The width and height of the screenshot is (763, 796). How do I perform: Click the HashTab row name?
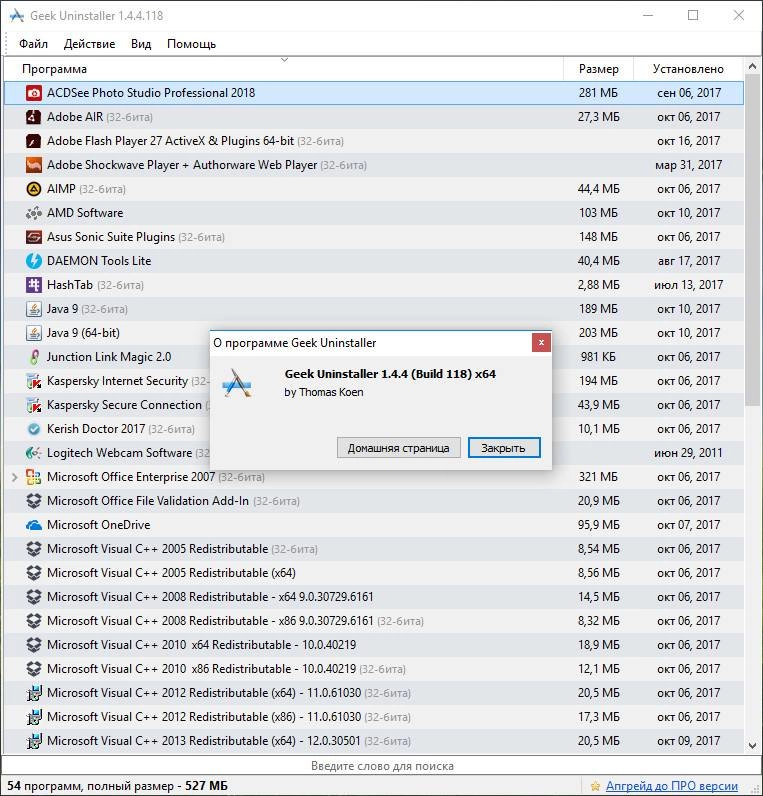(x=70, y=285)
